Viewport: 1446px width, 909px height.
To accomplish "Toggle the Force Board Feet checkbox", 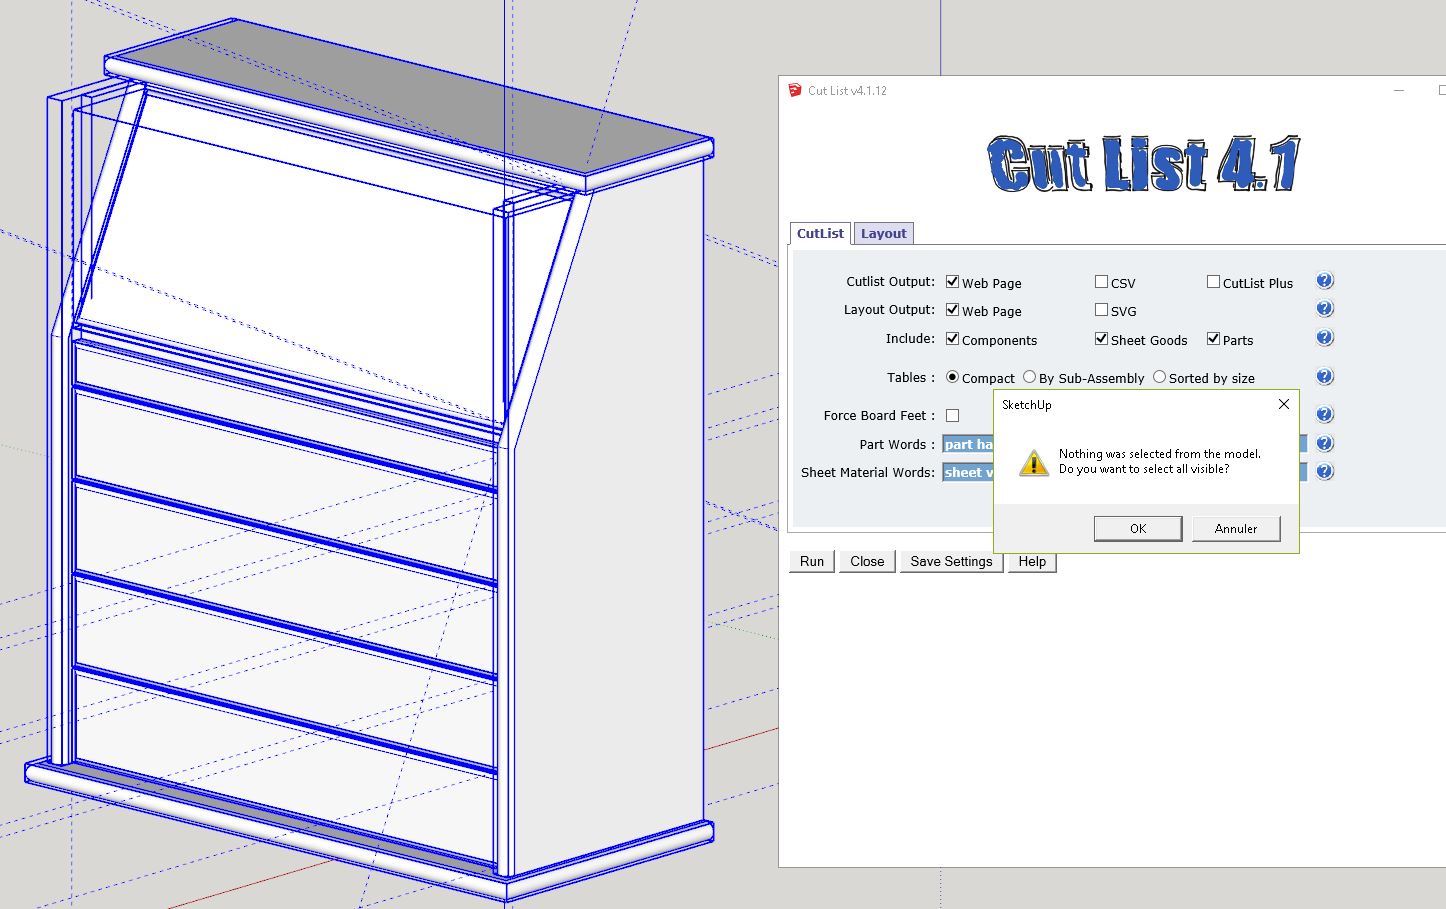I will [x=953, y=416].
